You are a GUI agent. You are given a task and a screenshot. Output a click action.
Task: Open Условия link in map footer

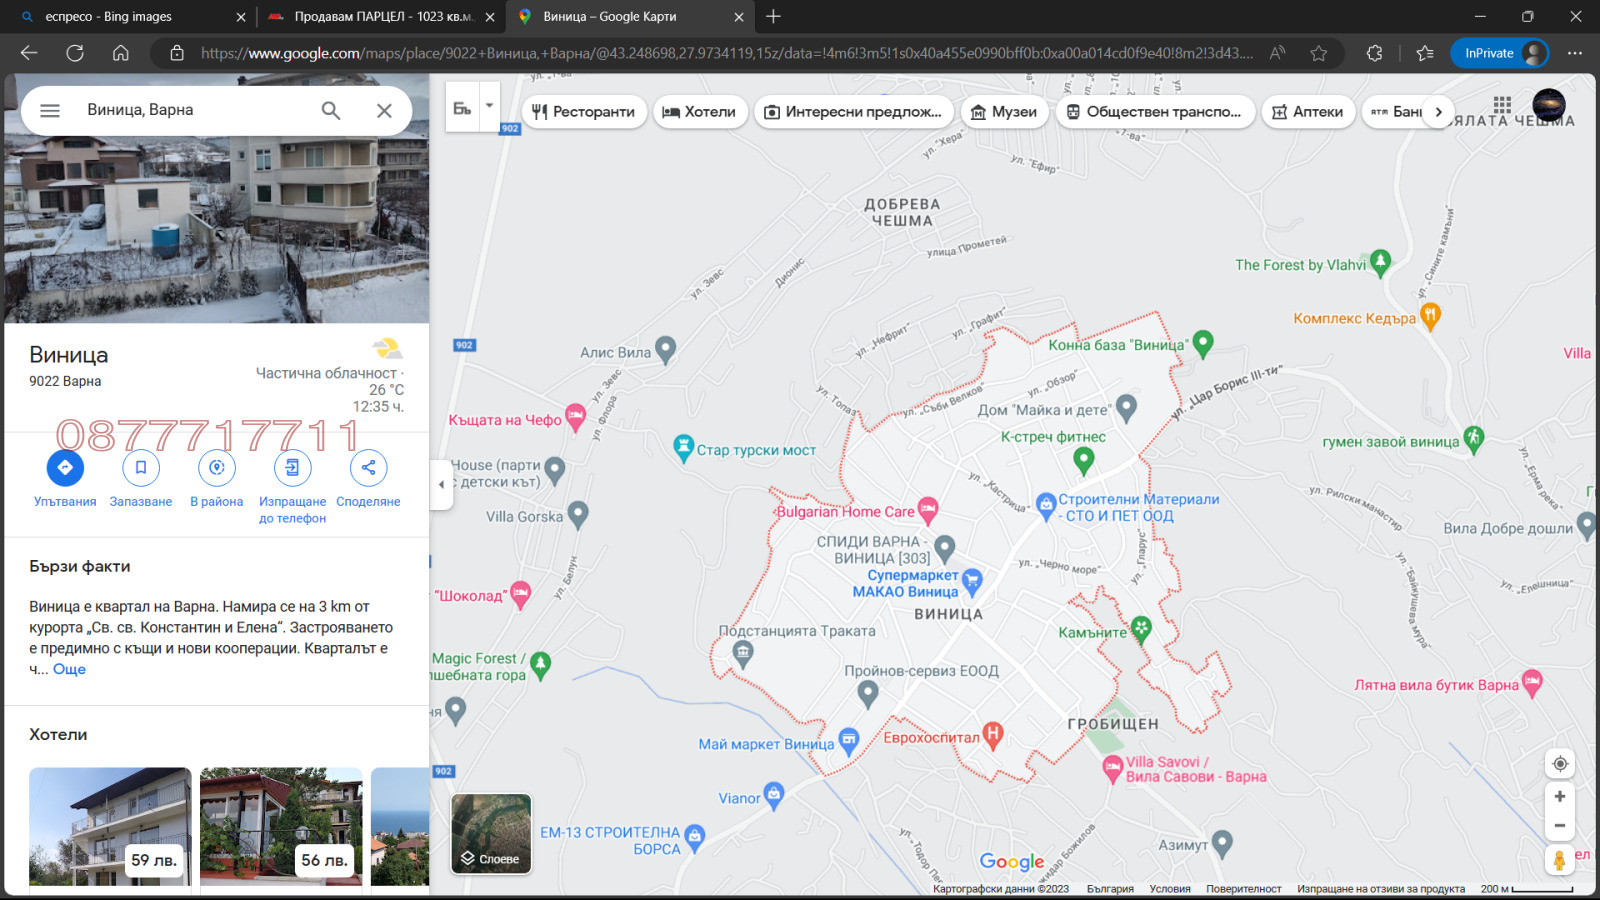(x=1170, y=889)
